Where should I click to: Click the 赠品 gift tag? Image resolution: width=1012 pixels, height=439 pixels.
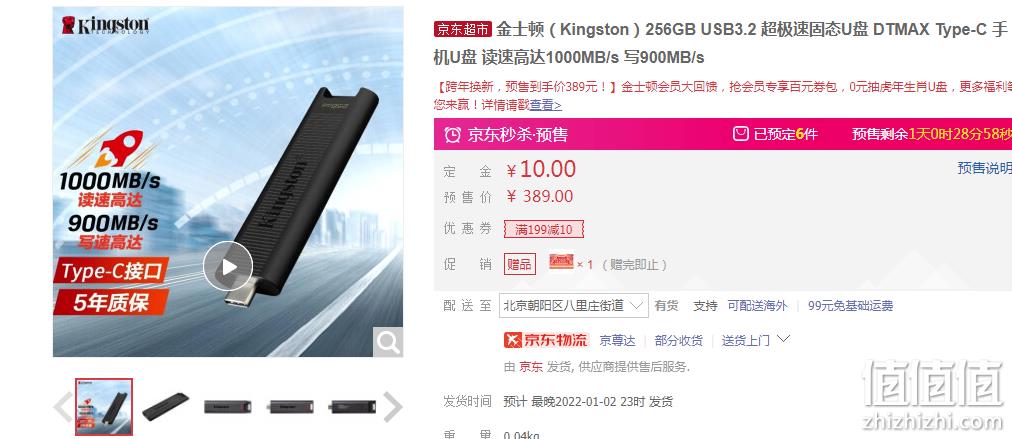[x=520, y=264]
